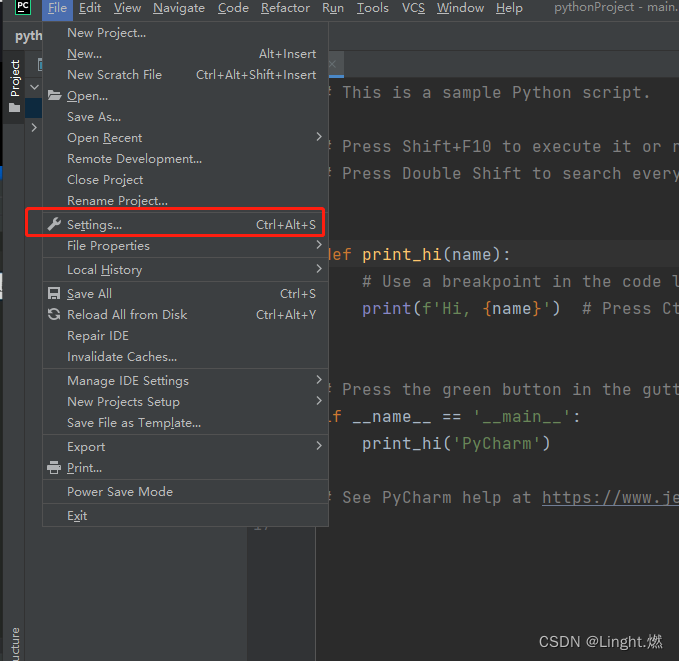Expand the File Properties submenu
The height and width of the screenshot is (661, 679).
185,246
